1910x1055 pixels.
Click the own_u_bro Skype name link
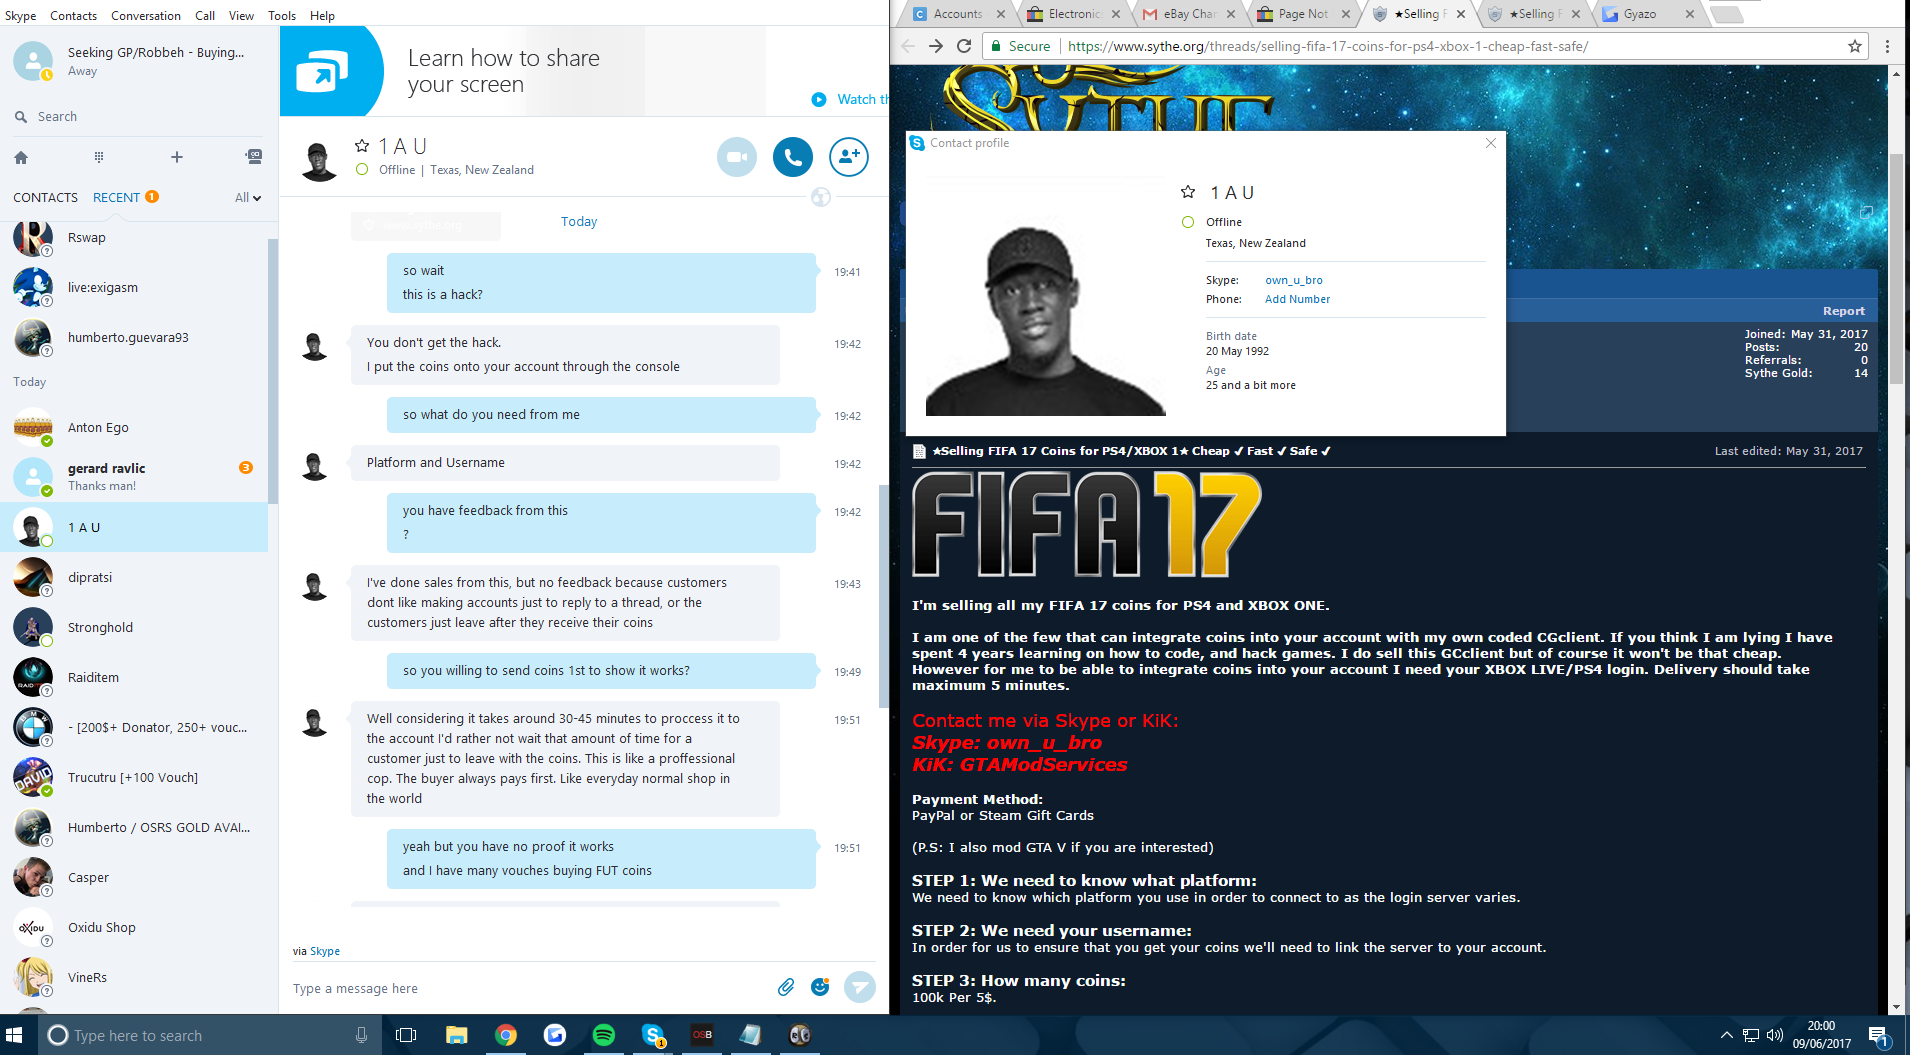1293,280
